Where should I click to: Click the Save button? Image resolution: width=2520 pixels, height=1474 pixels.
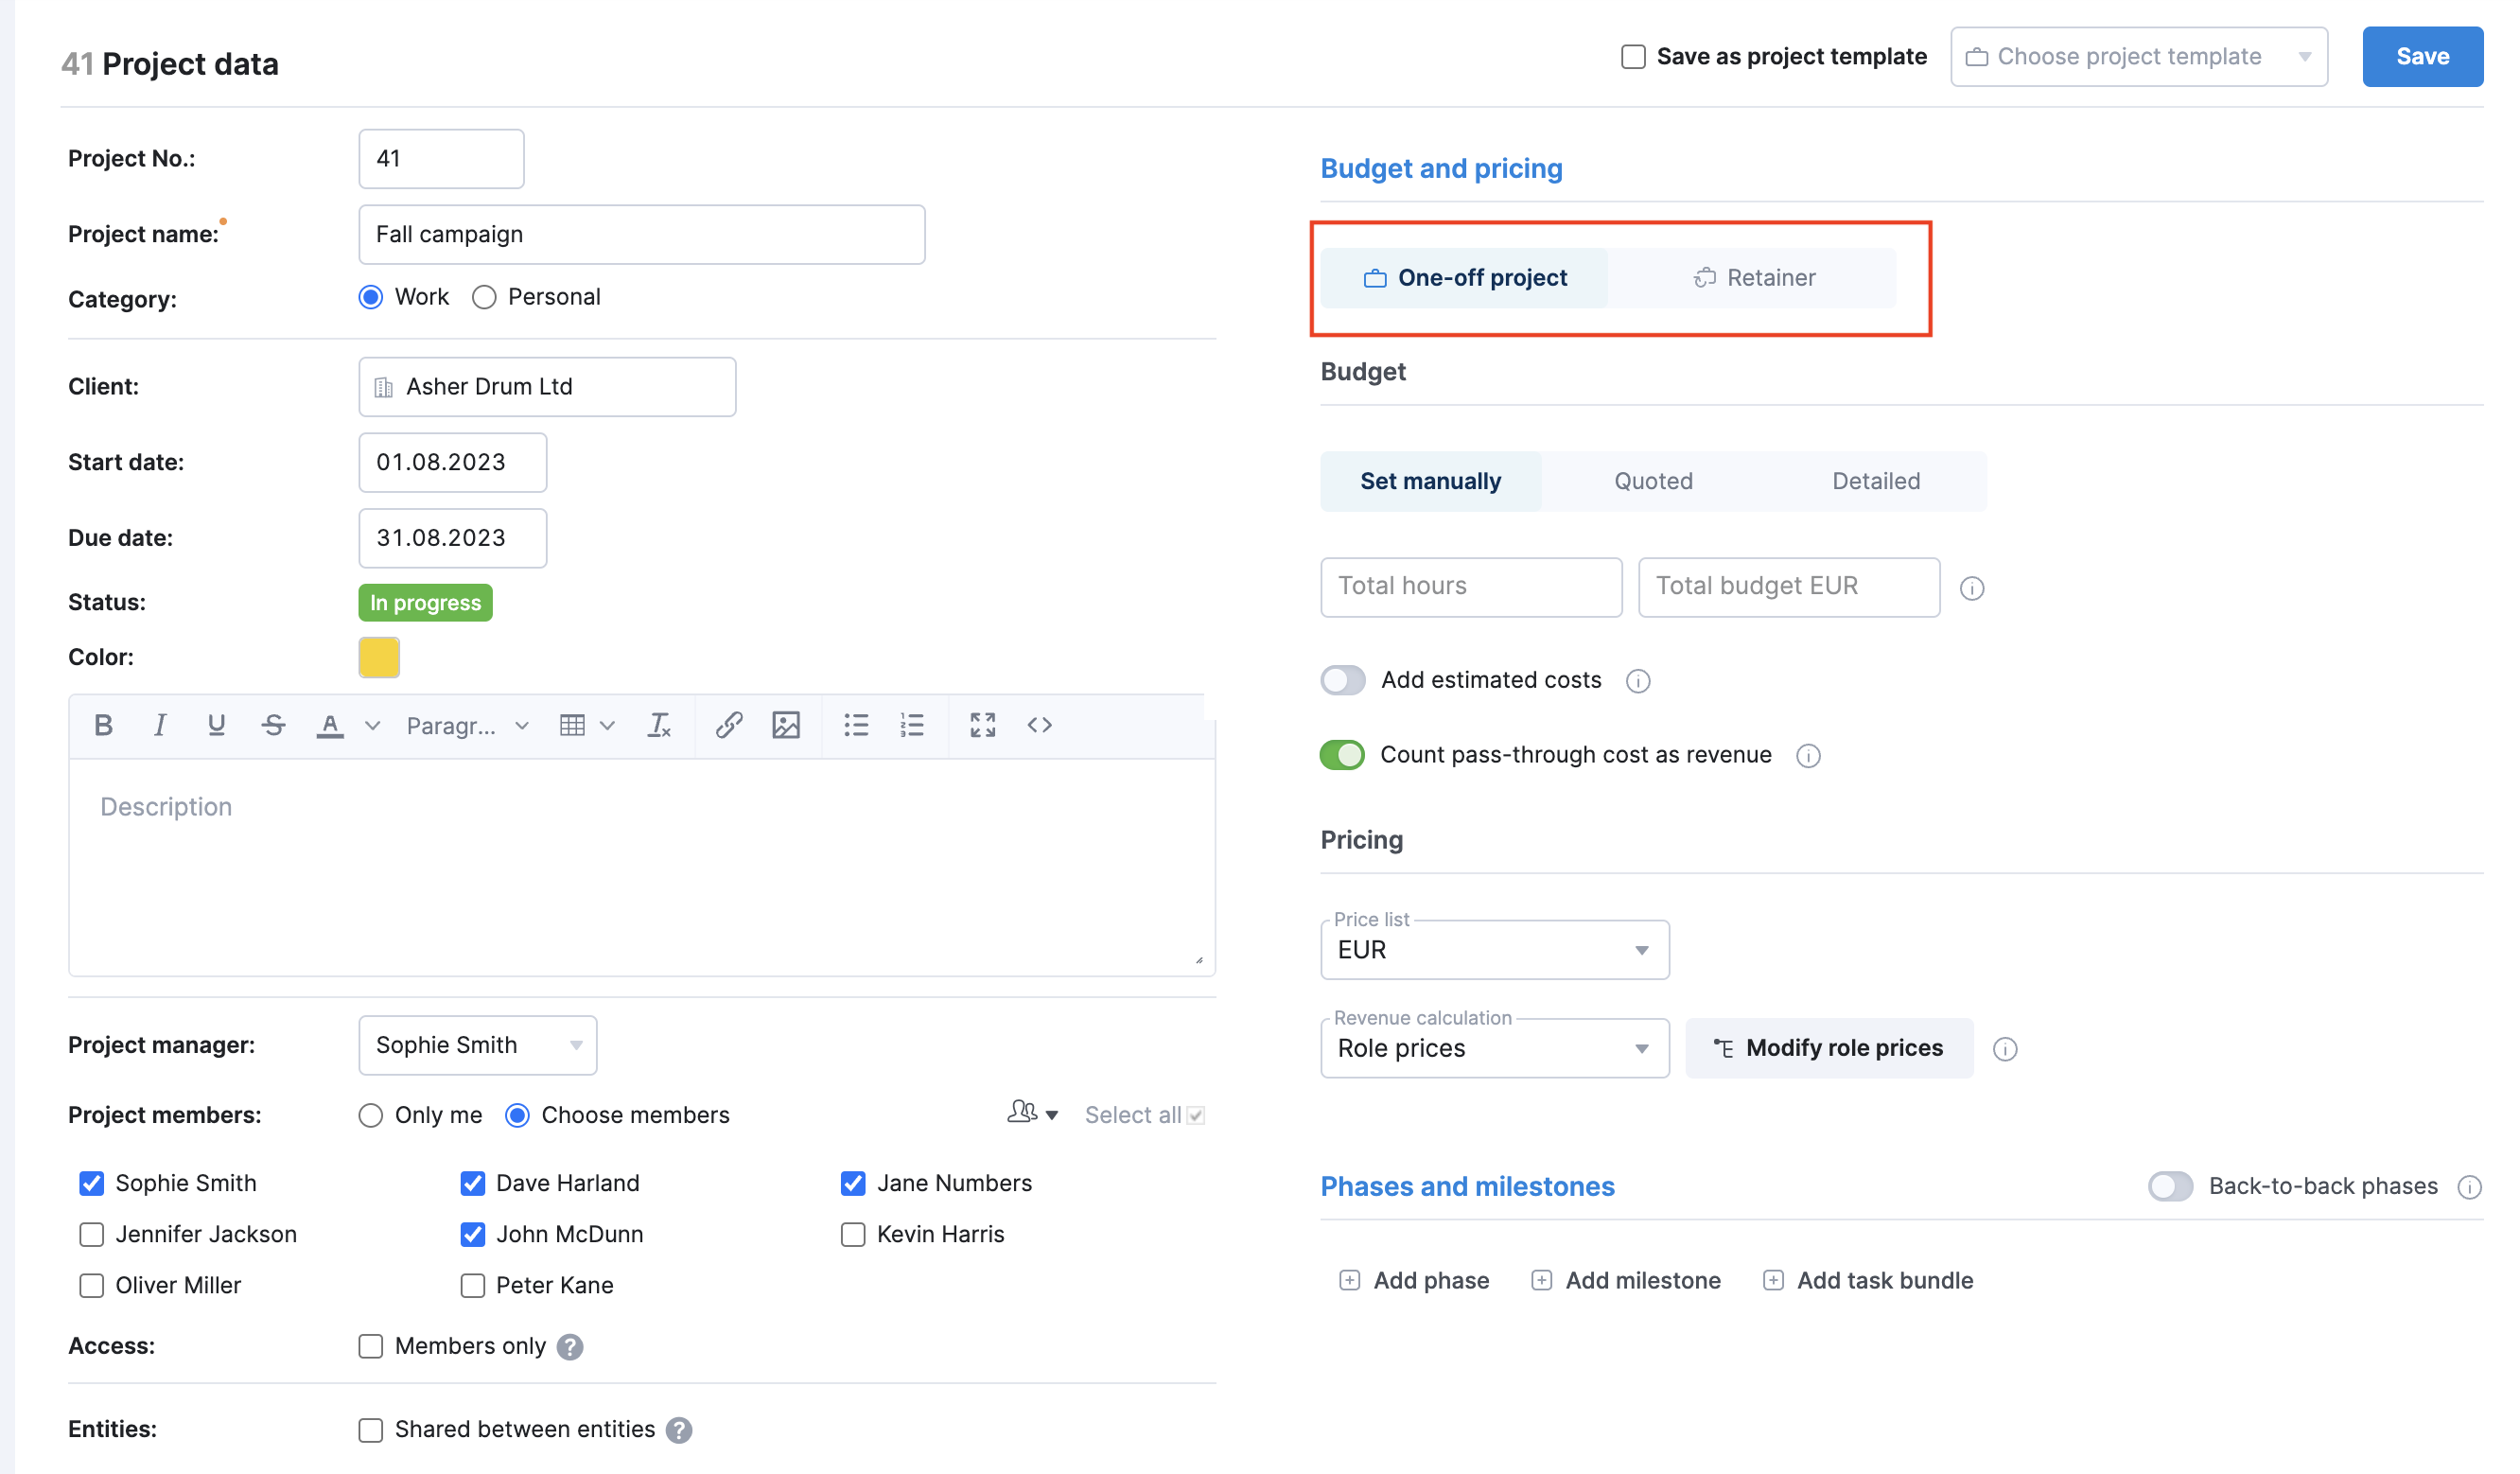(x=2422, y=56)
